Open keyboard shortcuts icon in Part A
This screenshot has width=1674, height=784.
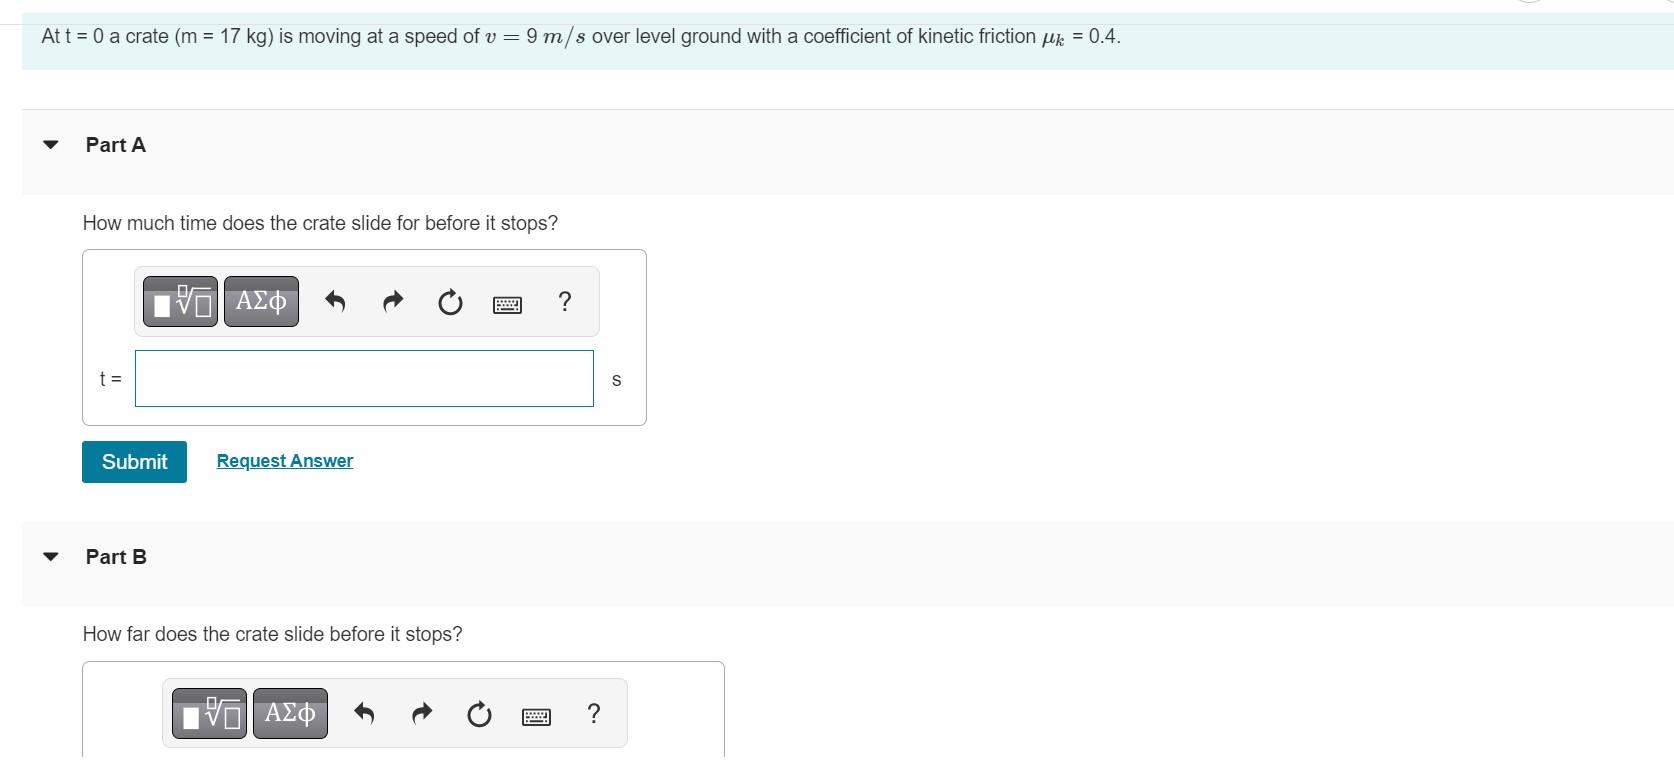pyautogui.click(x=507, y=305)
